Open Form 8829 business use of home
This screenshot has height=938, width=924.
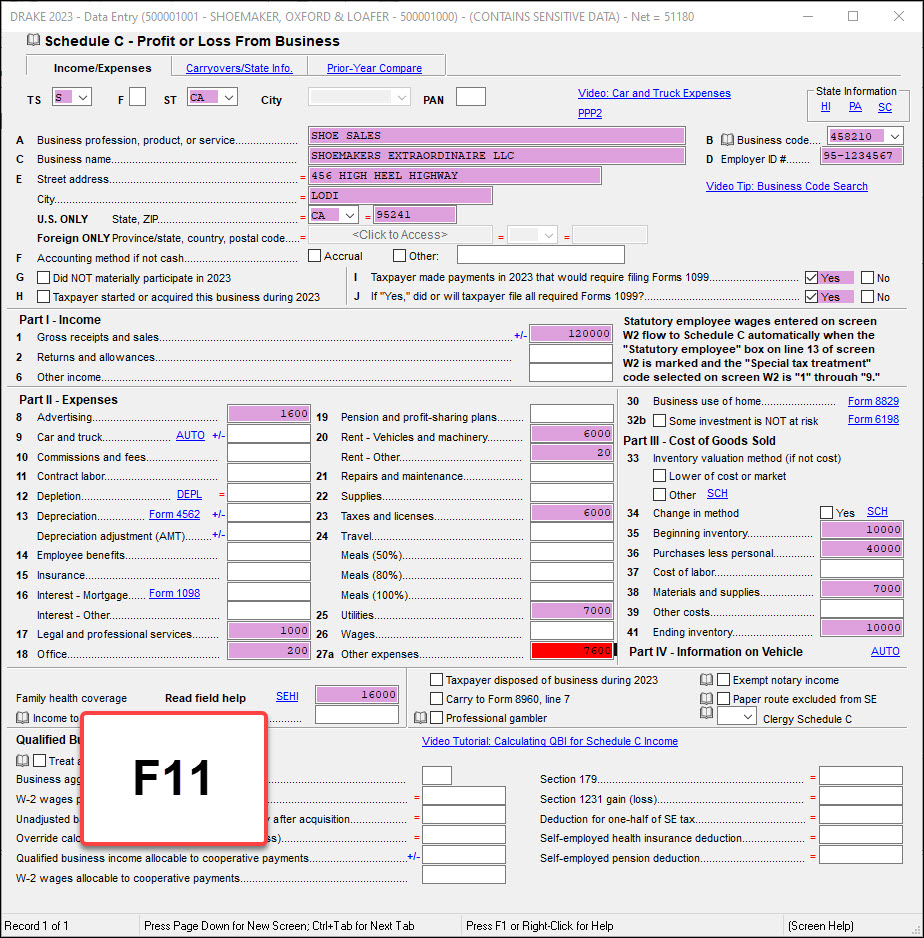pos(873,401)
